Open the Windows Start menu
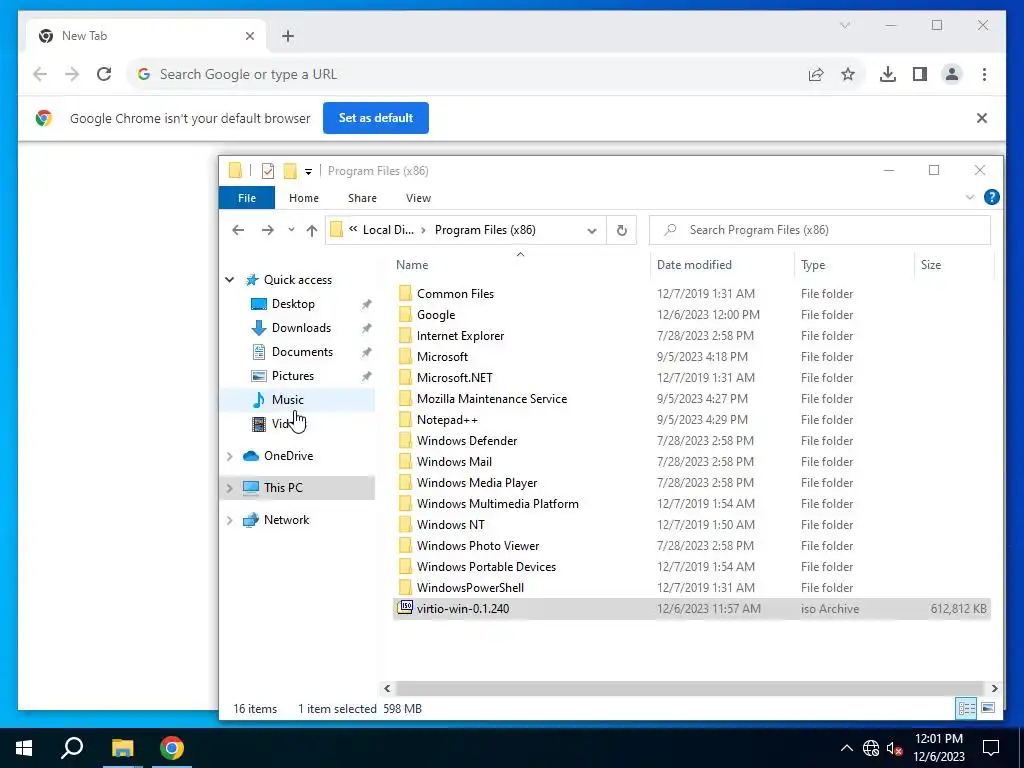Screen dimensions: 1024x768 [24, 748]
